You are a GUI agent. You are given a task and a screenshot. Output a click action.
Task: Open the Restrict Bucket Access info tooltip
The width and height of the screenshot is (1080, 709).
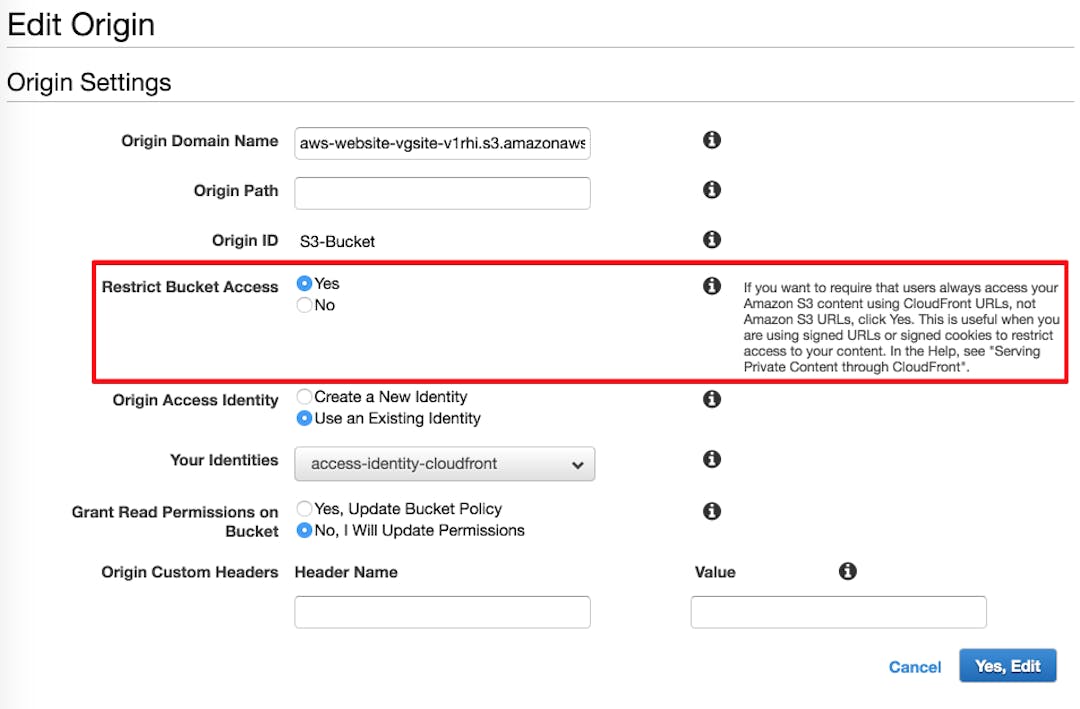pos(712,285)
